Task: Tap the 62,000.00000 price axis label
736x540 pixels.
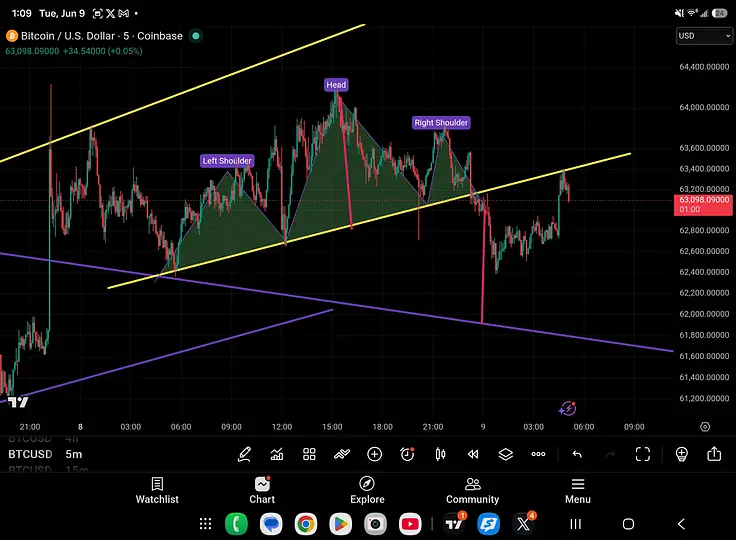Action: pyautogui.click(x=704, y=314)
